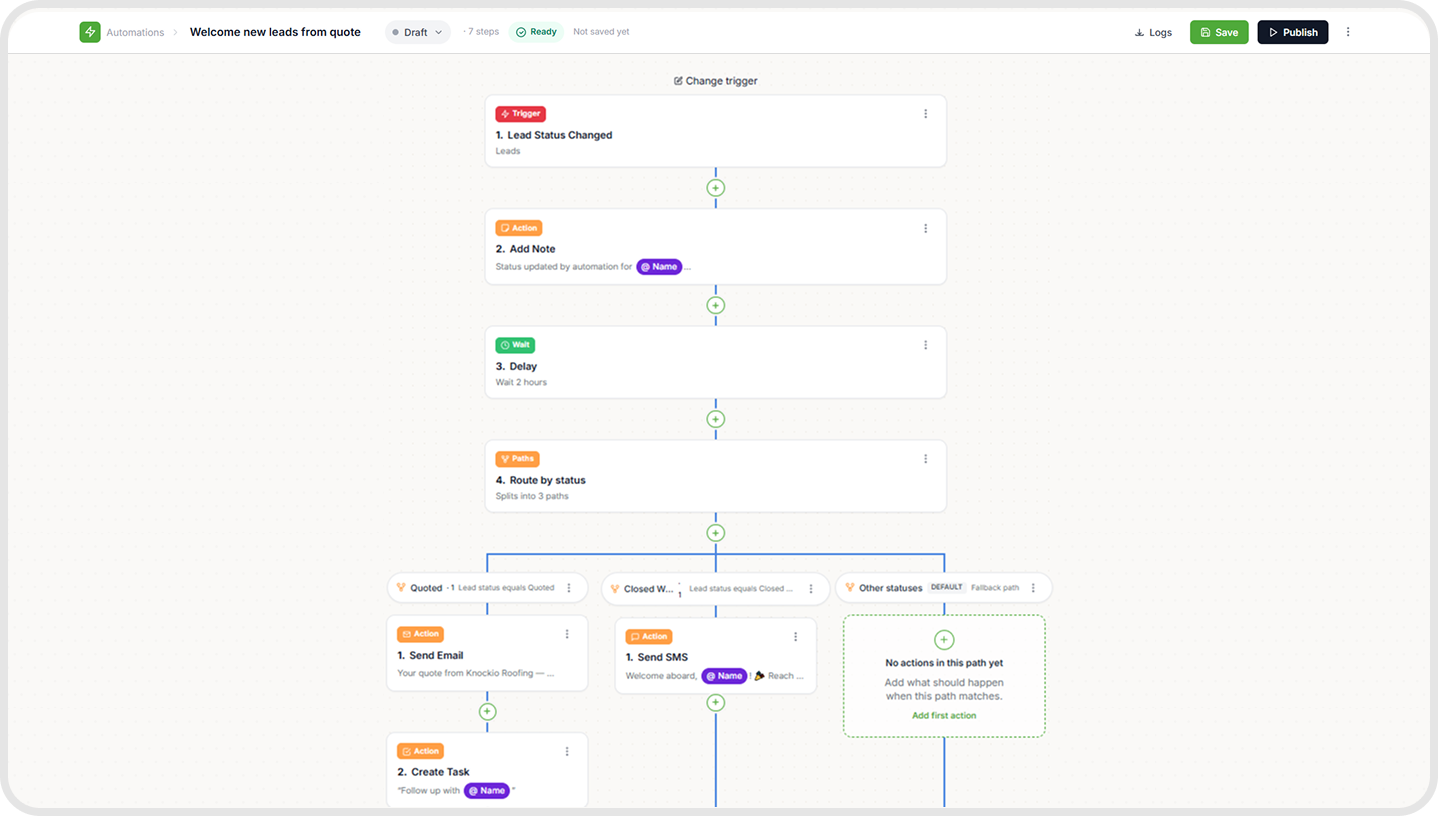Click the green Automations lightning logo icon
1438x816 pixels.
pos(90,32)
